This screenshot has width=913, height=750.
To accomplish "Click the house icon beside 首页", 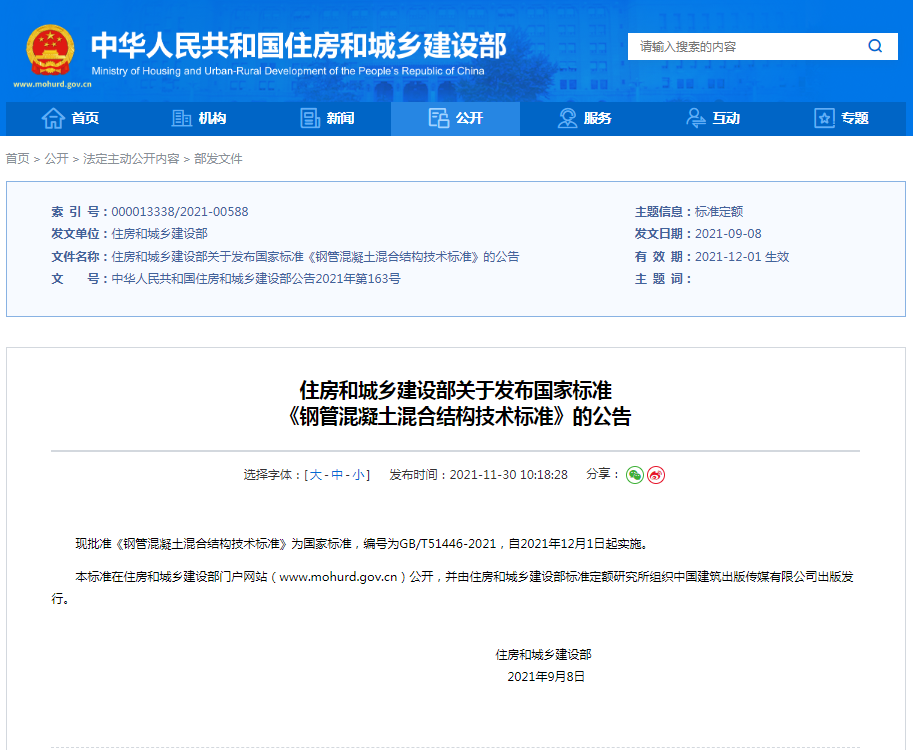I will click(x=53, y=118).
